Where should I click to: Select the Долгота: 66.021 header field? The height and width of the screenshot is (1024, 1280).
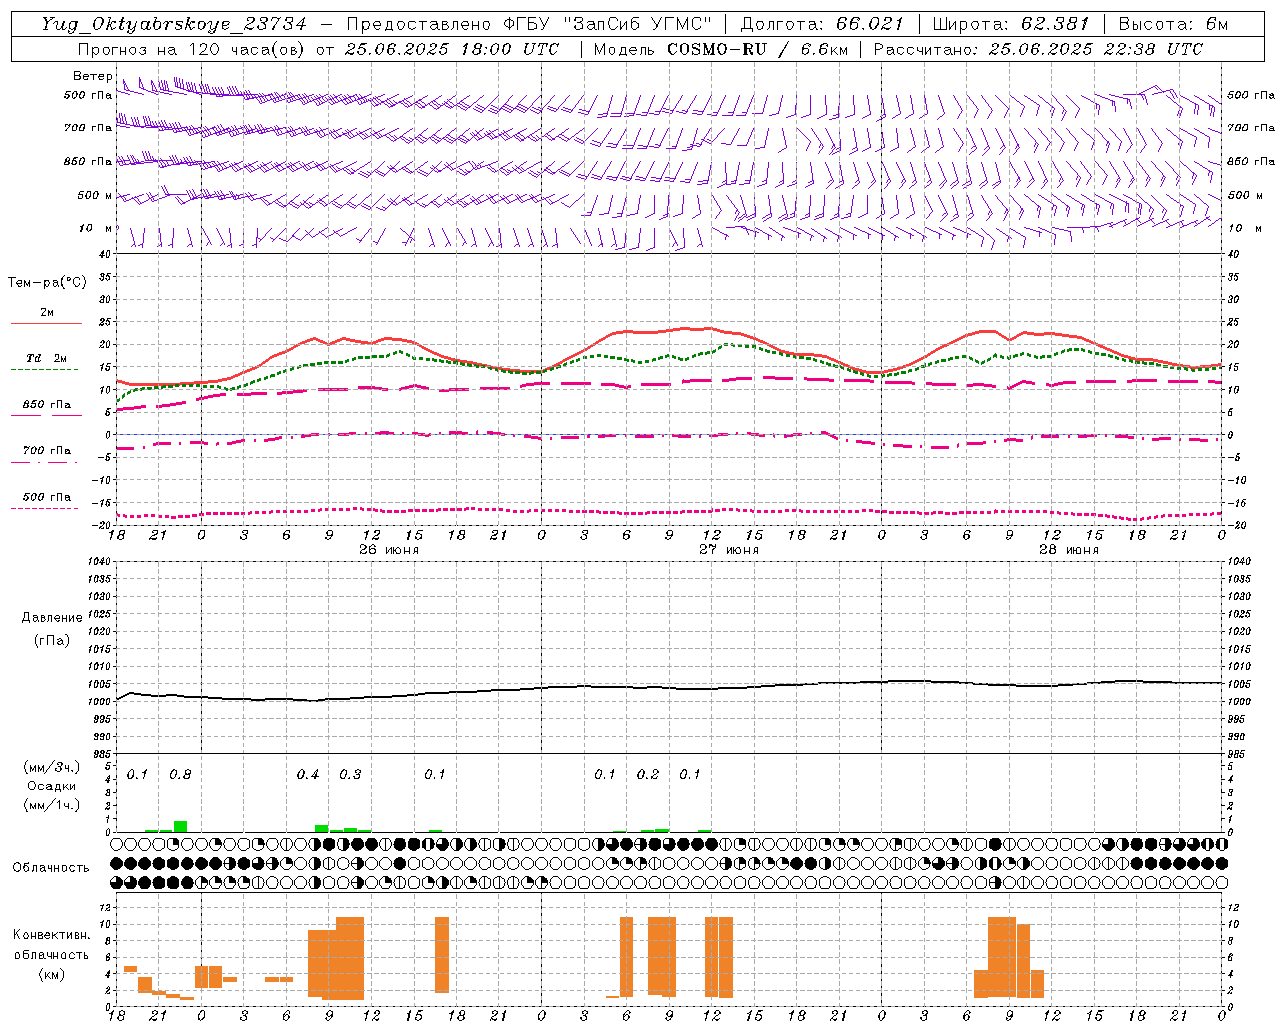point(822,24)
